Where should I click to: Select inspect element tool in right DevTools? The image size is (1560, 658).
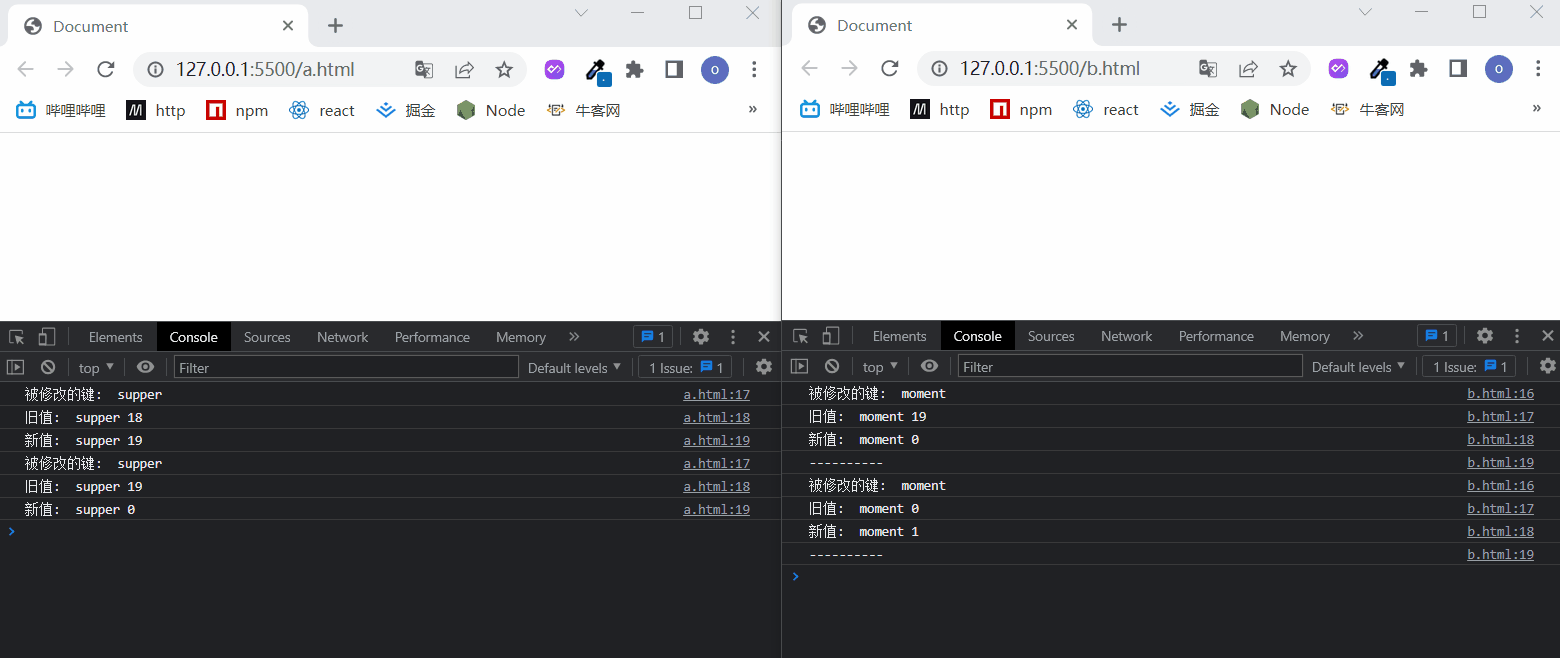800,336
